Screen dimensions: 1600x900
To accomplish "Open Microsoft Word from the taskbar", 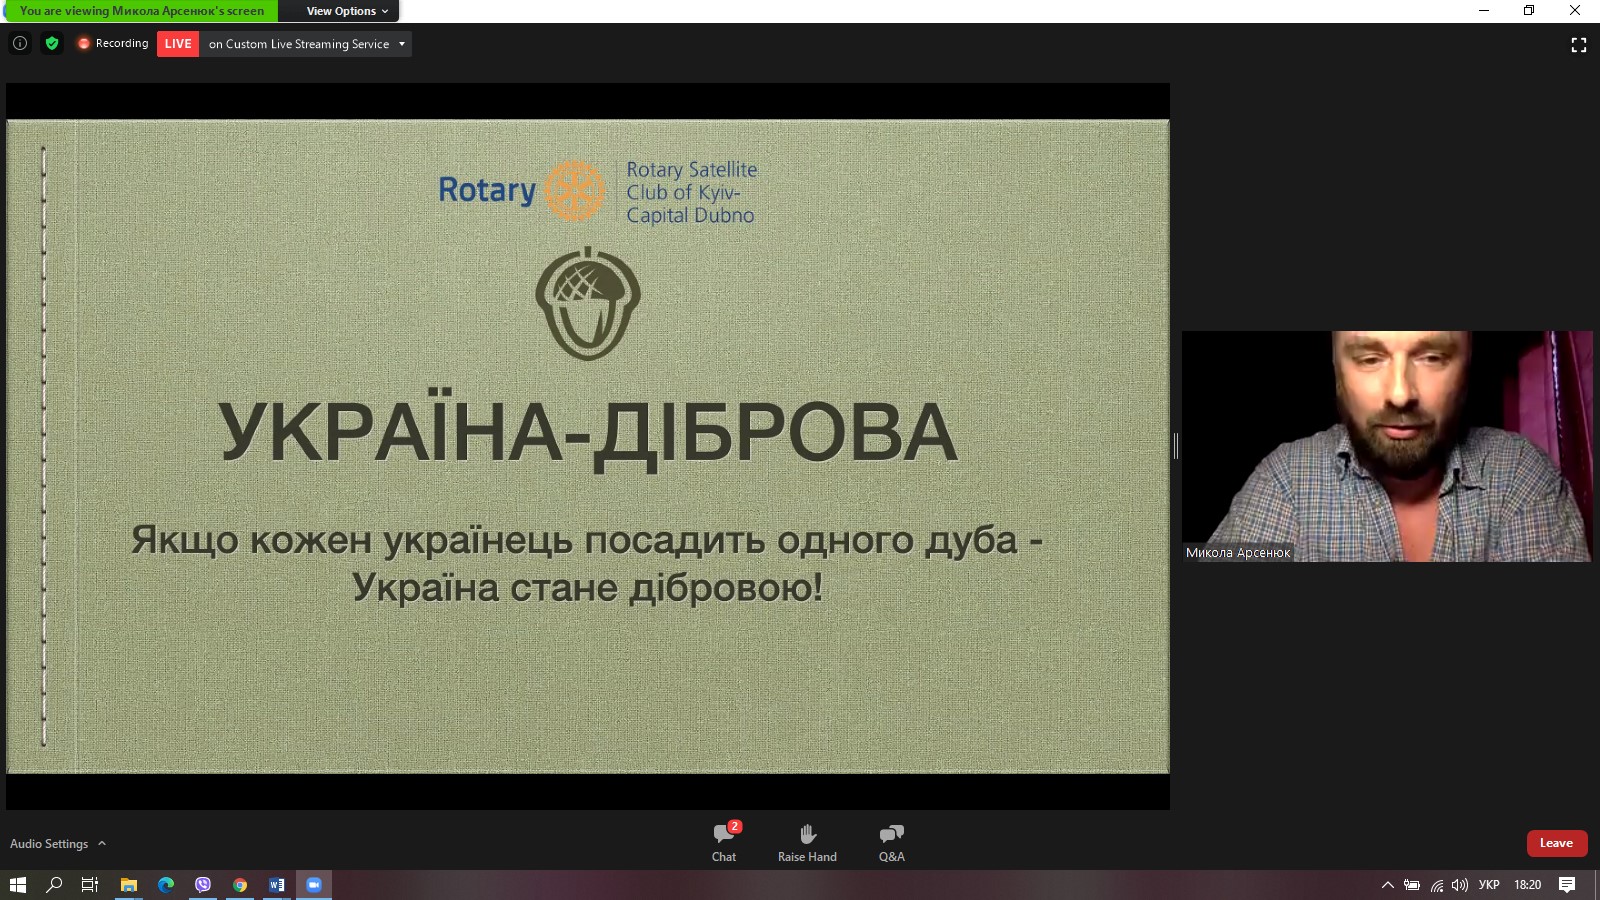I will coord(277,885).
